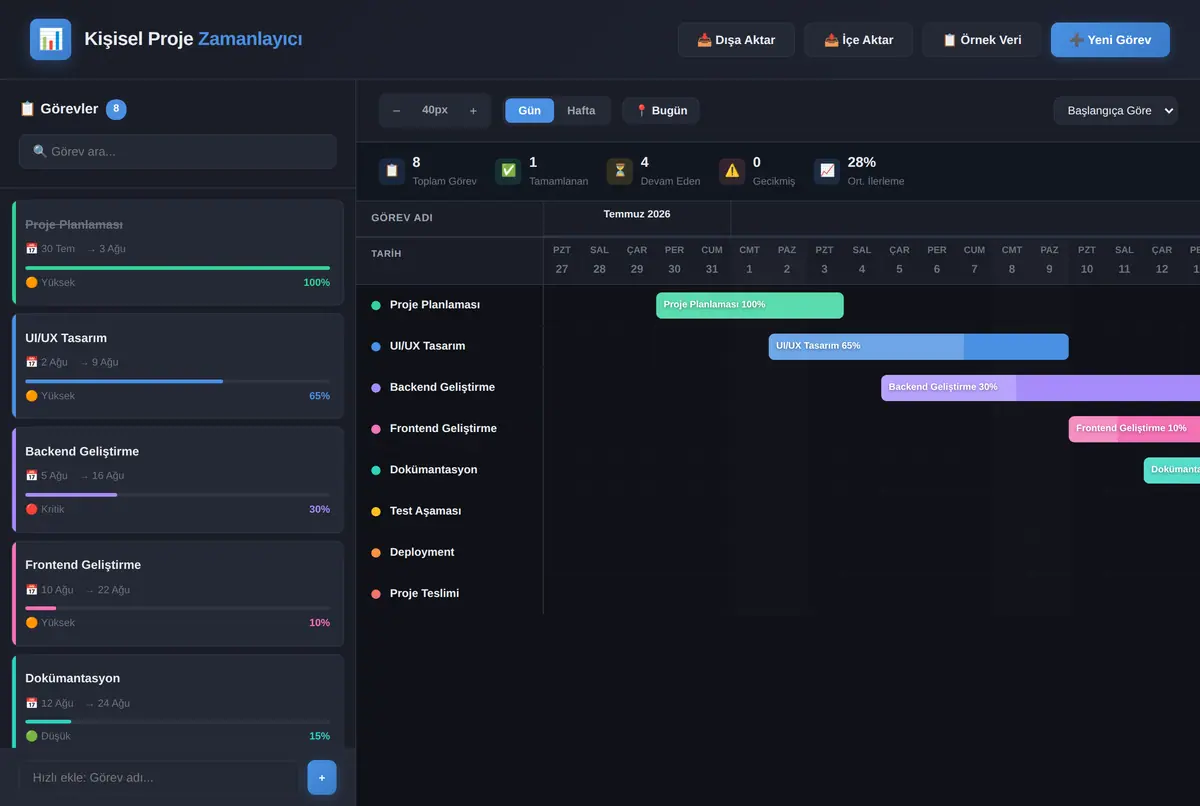This screenshot has width=1200, height=806.
Task: Click the chart logo icon beside the app title
Action: 50,40
